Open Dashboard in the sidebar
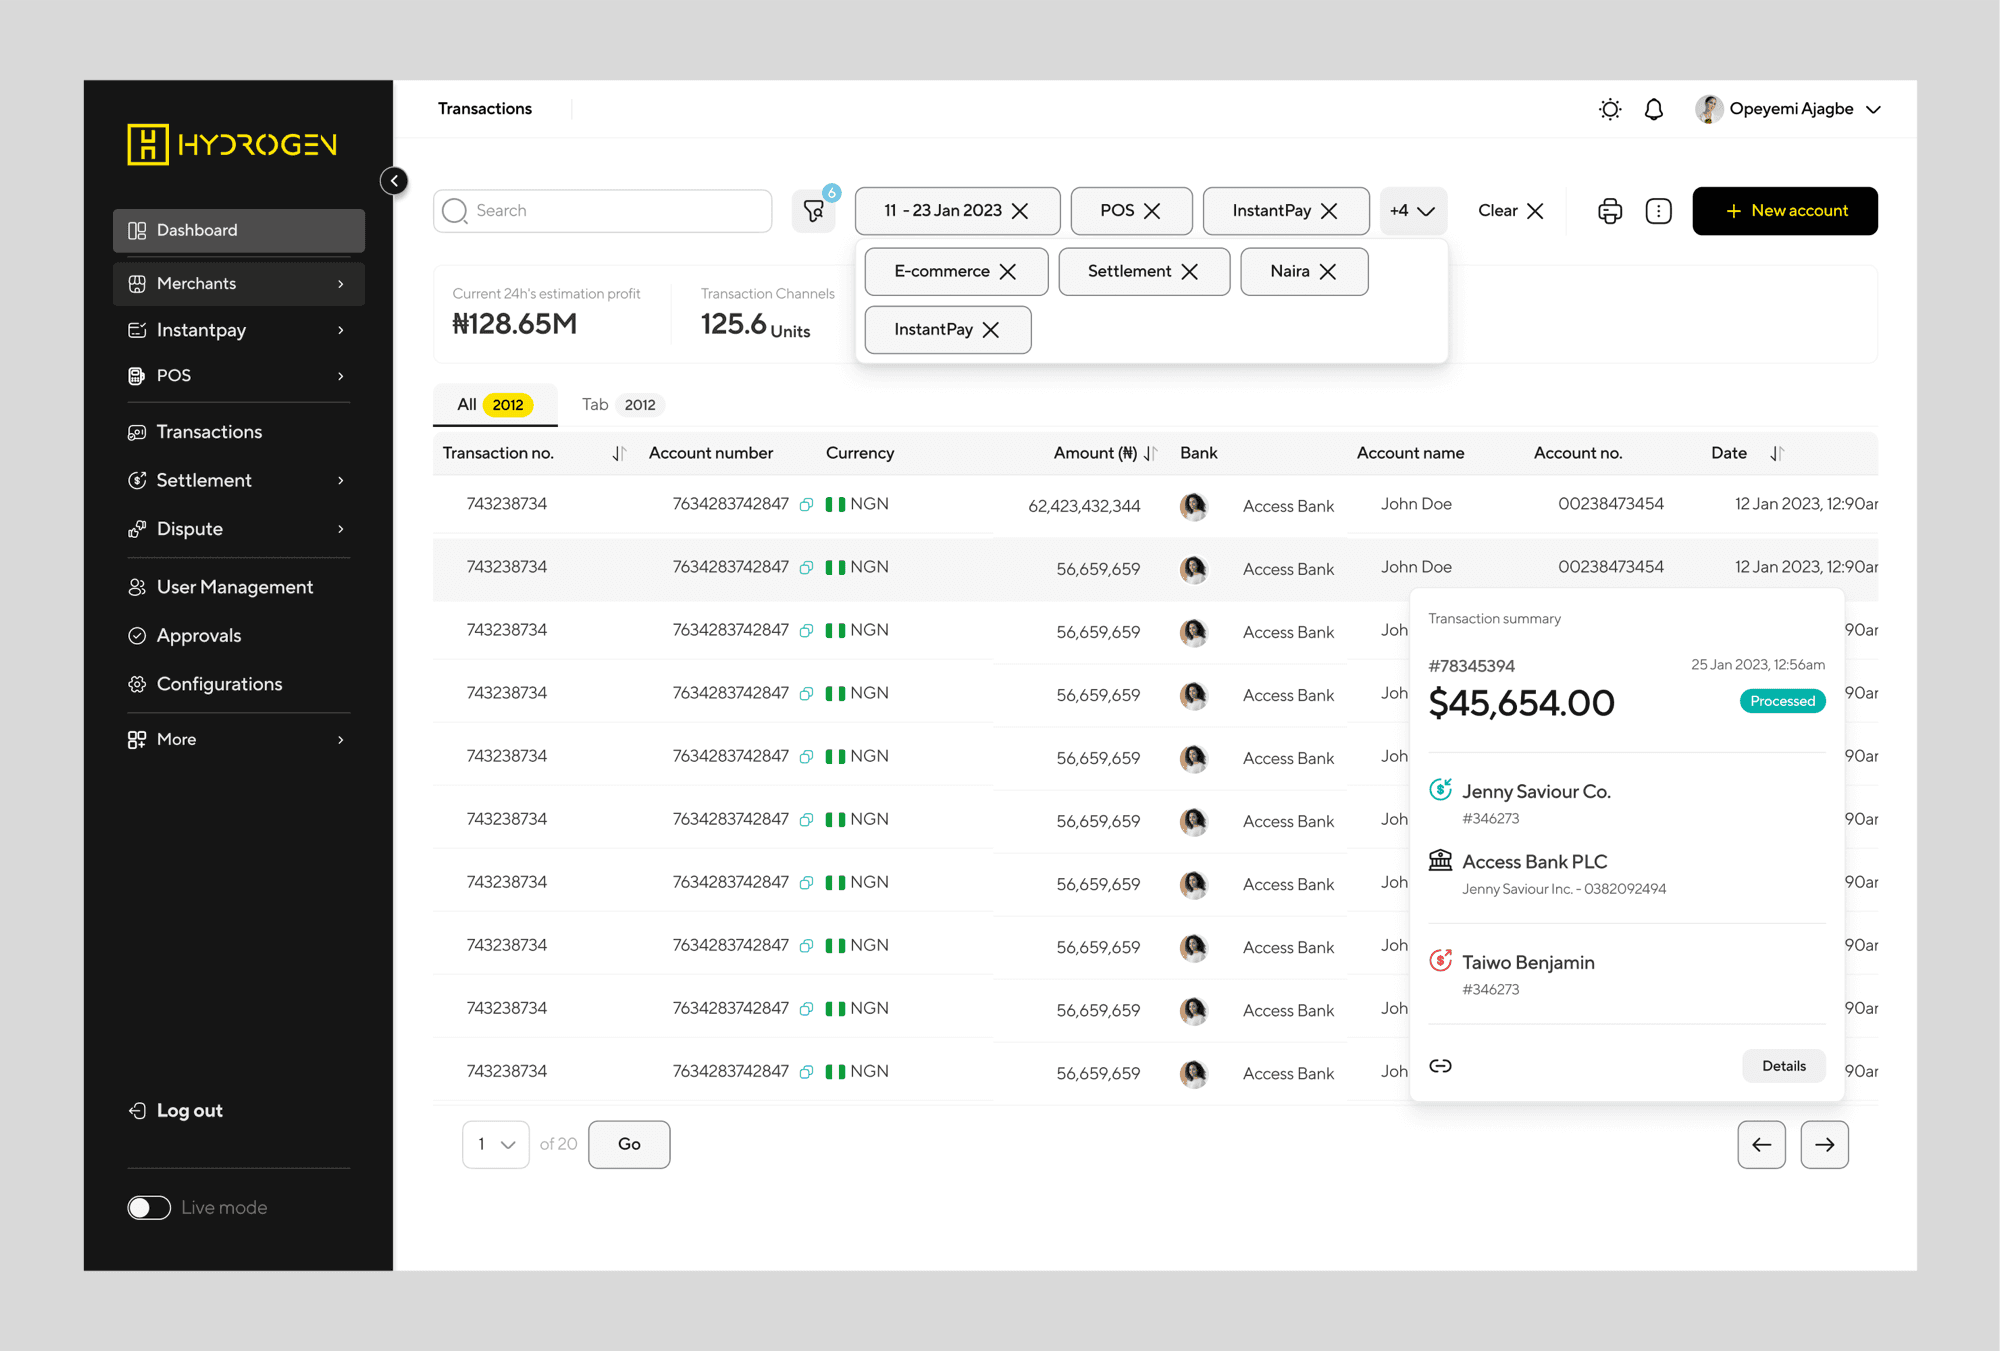The width and height of the screenshot is (2000, 1351). click(239, 231)
